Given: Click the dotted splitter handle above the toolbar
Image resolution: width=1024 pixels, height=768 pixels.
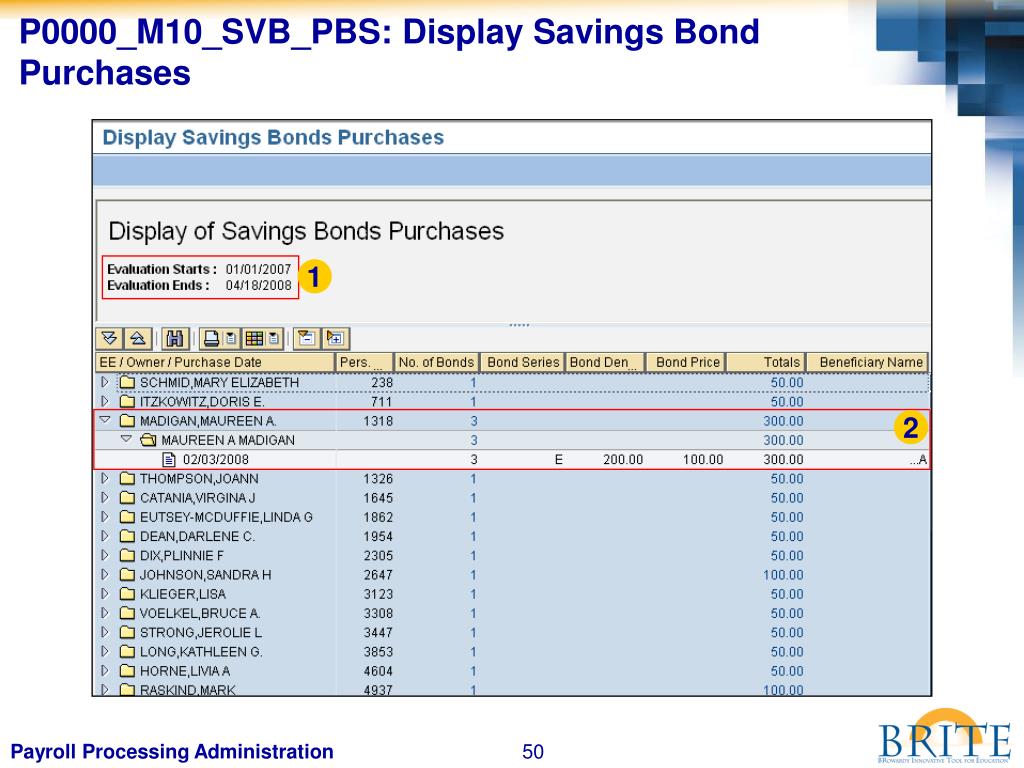Looking at the screenshot, I should click(x=519, y=325).
